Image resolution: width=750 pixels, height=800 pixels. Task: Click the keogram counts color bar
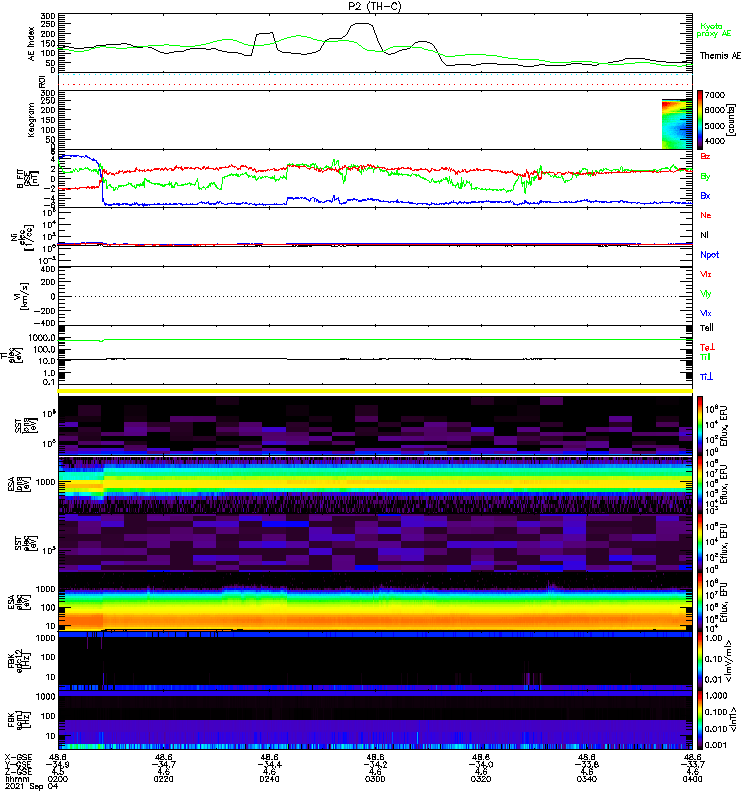point(700,120)
